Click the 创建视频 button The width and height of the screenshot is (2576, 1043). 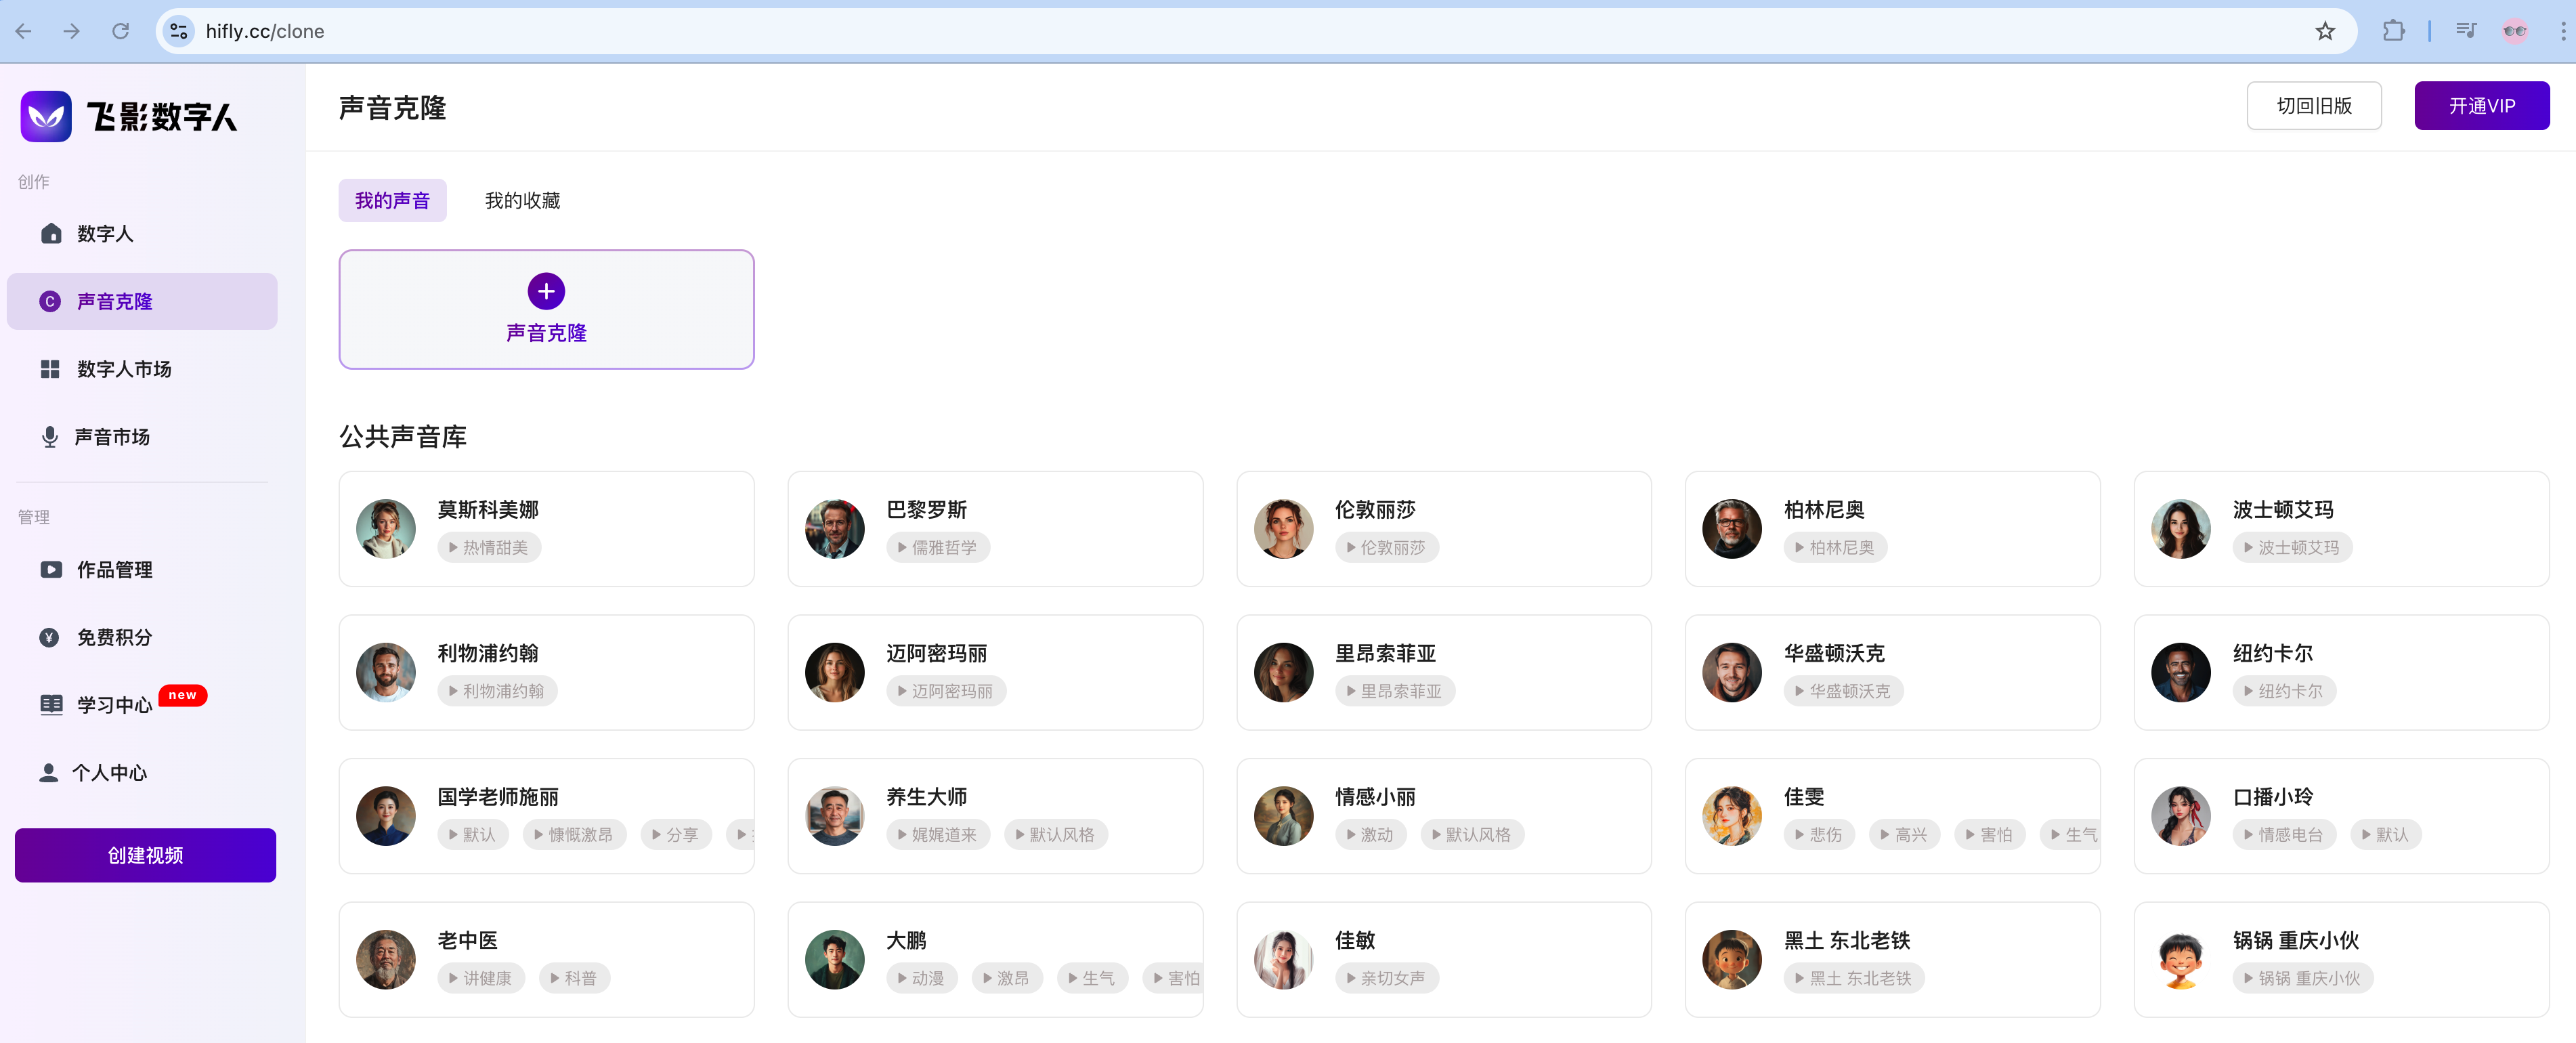145,855
